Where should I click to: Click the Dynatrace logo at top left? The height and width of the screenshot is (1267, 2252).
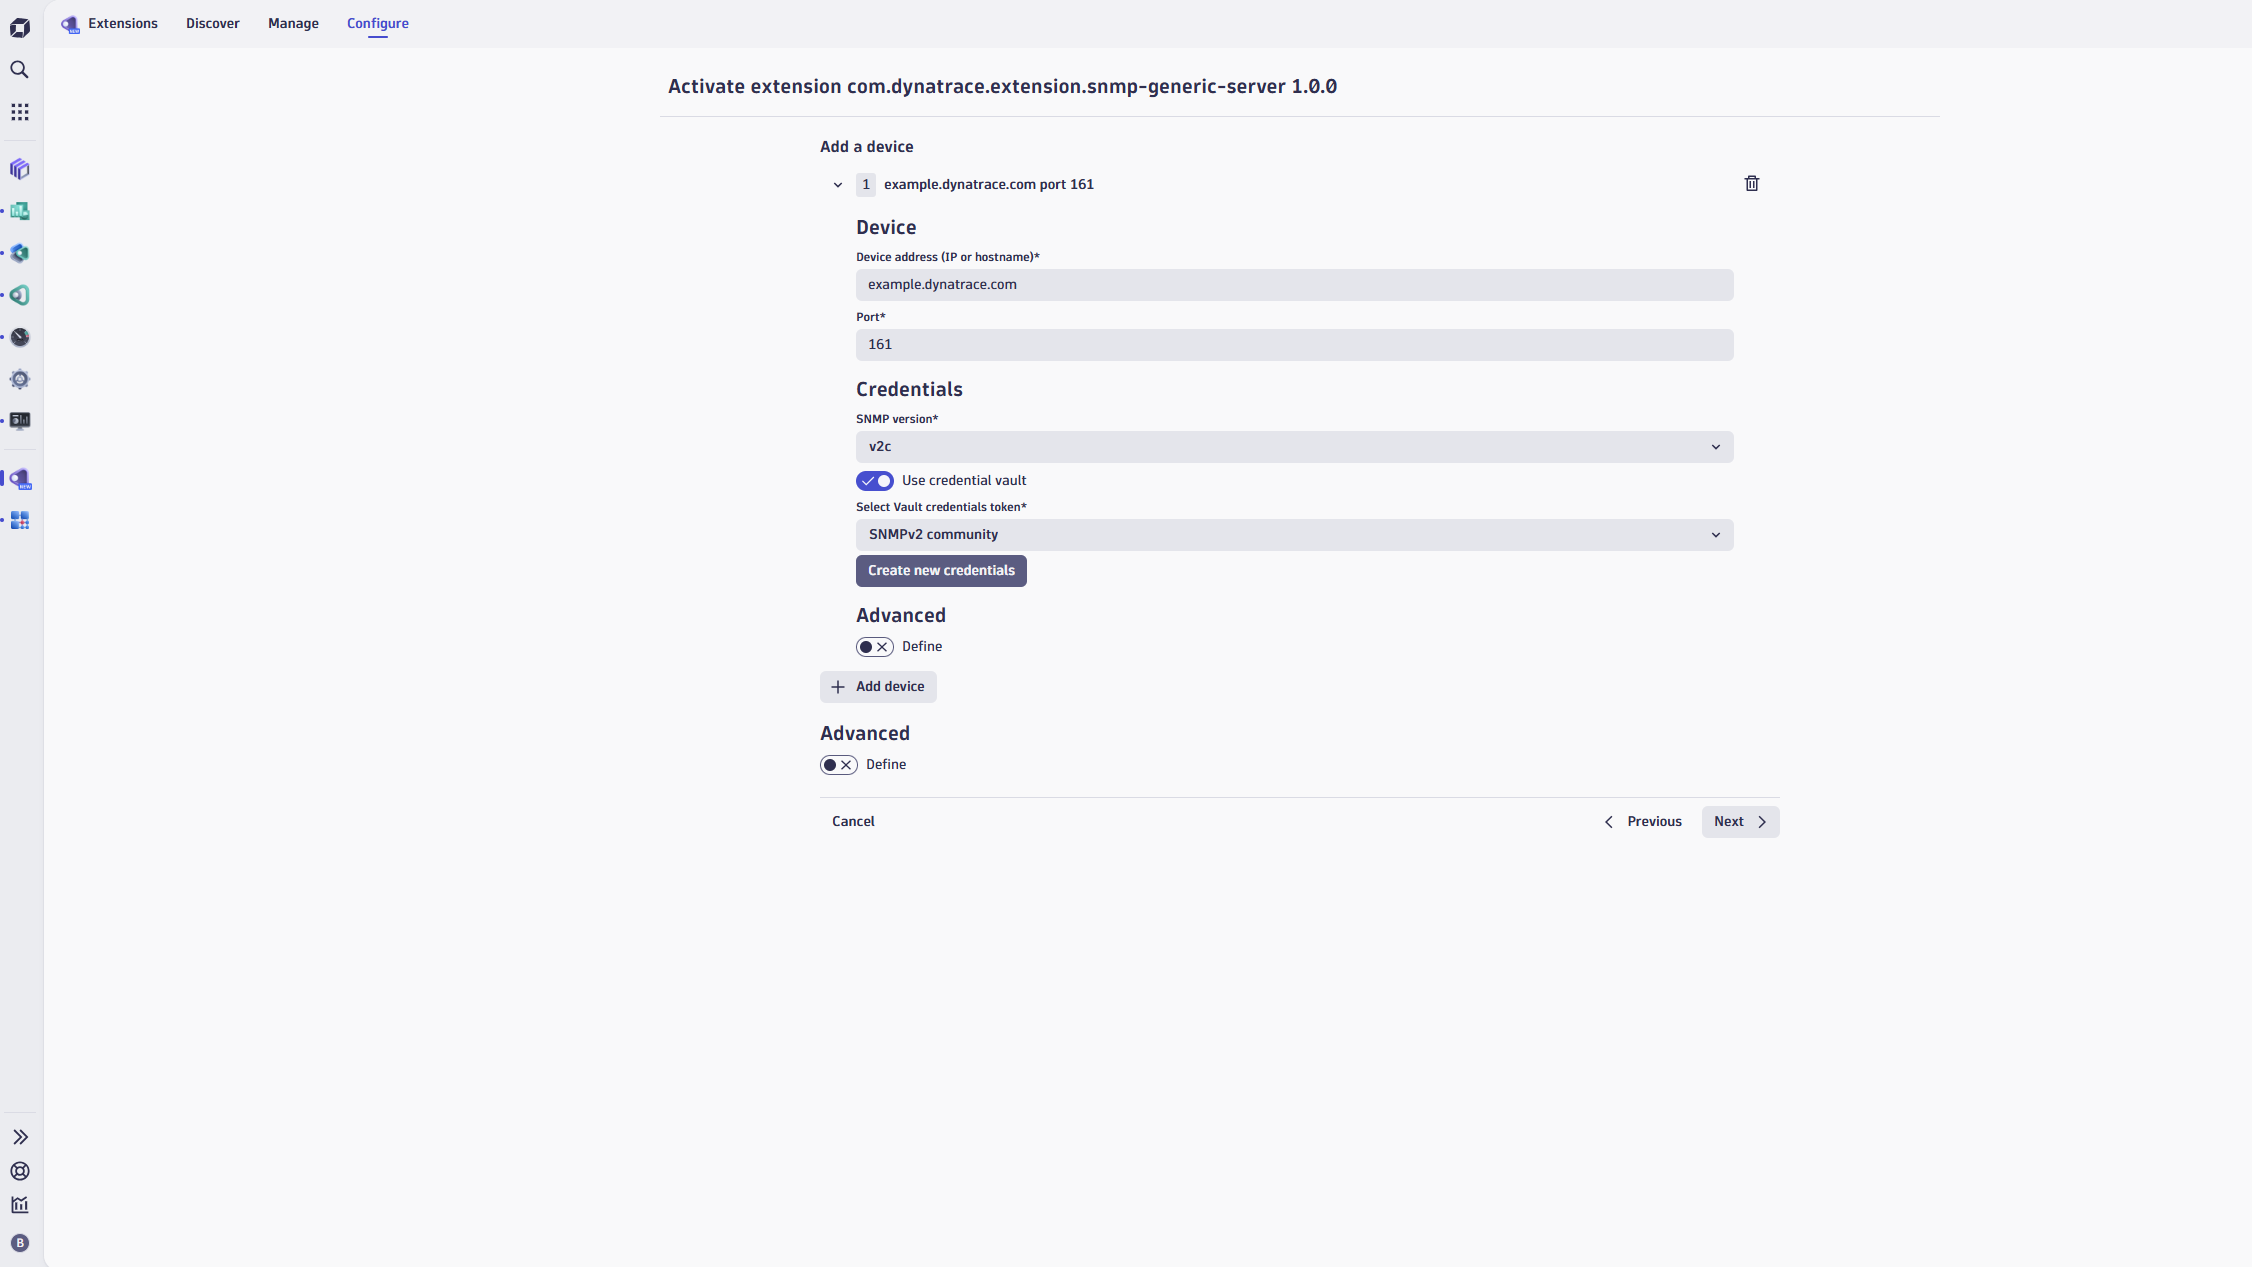[x=20, y=27]
